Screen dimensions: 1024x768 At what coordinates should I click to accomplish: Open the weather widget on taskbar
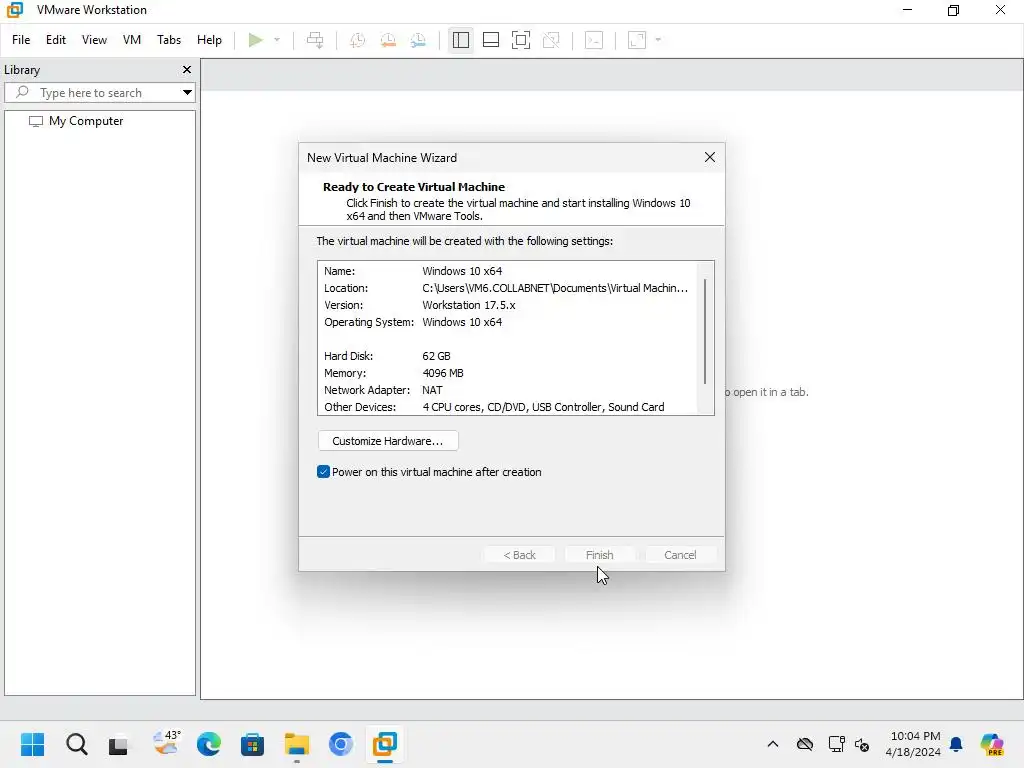click(x=166, y=744)
